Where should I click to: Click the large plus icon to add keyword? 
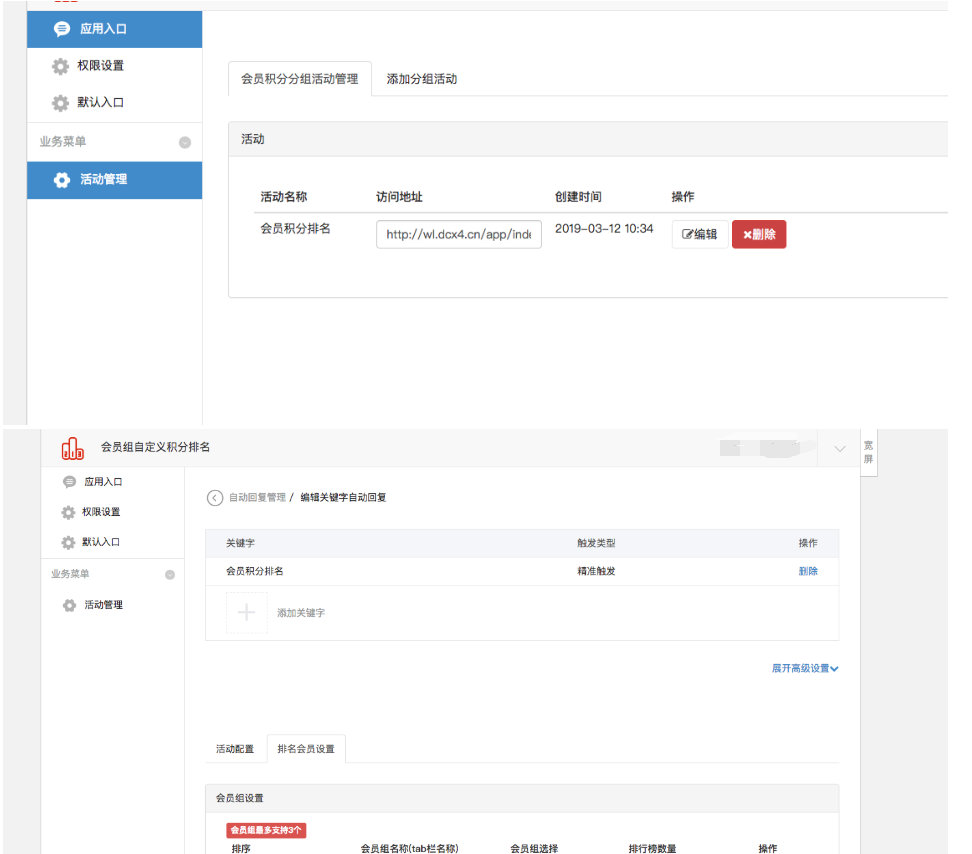point(246,613)
